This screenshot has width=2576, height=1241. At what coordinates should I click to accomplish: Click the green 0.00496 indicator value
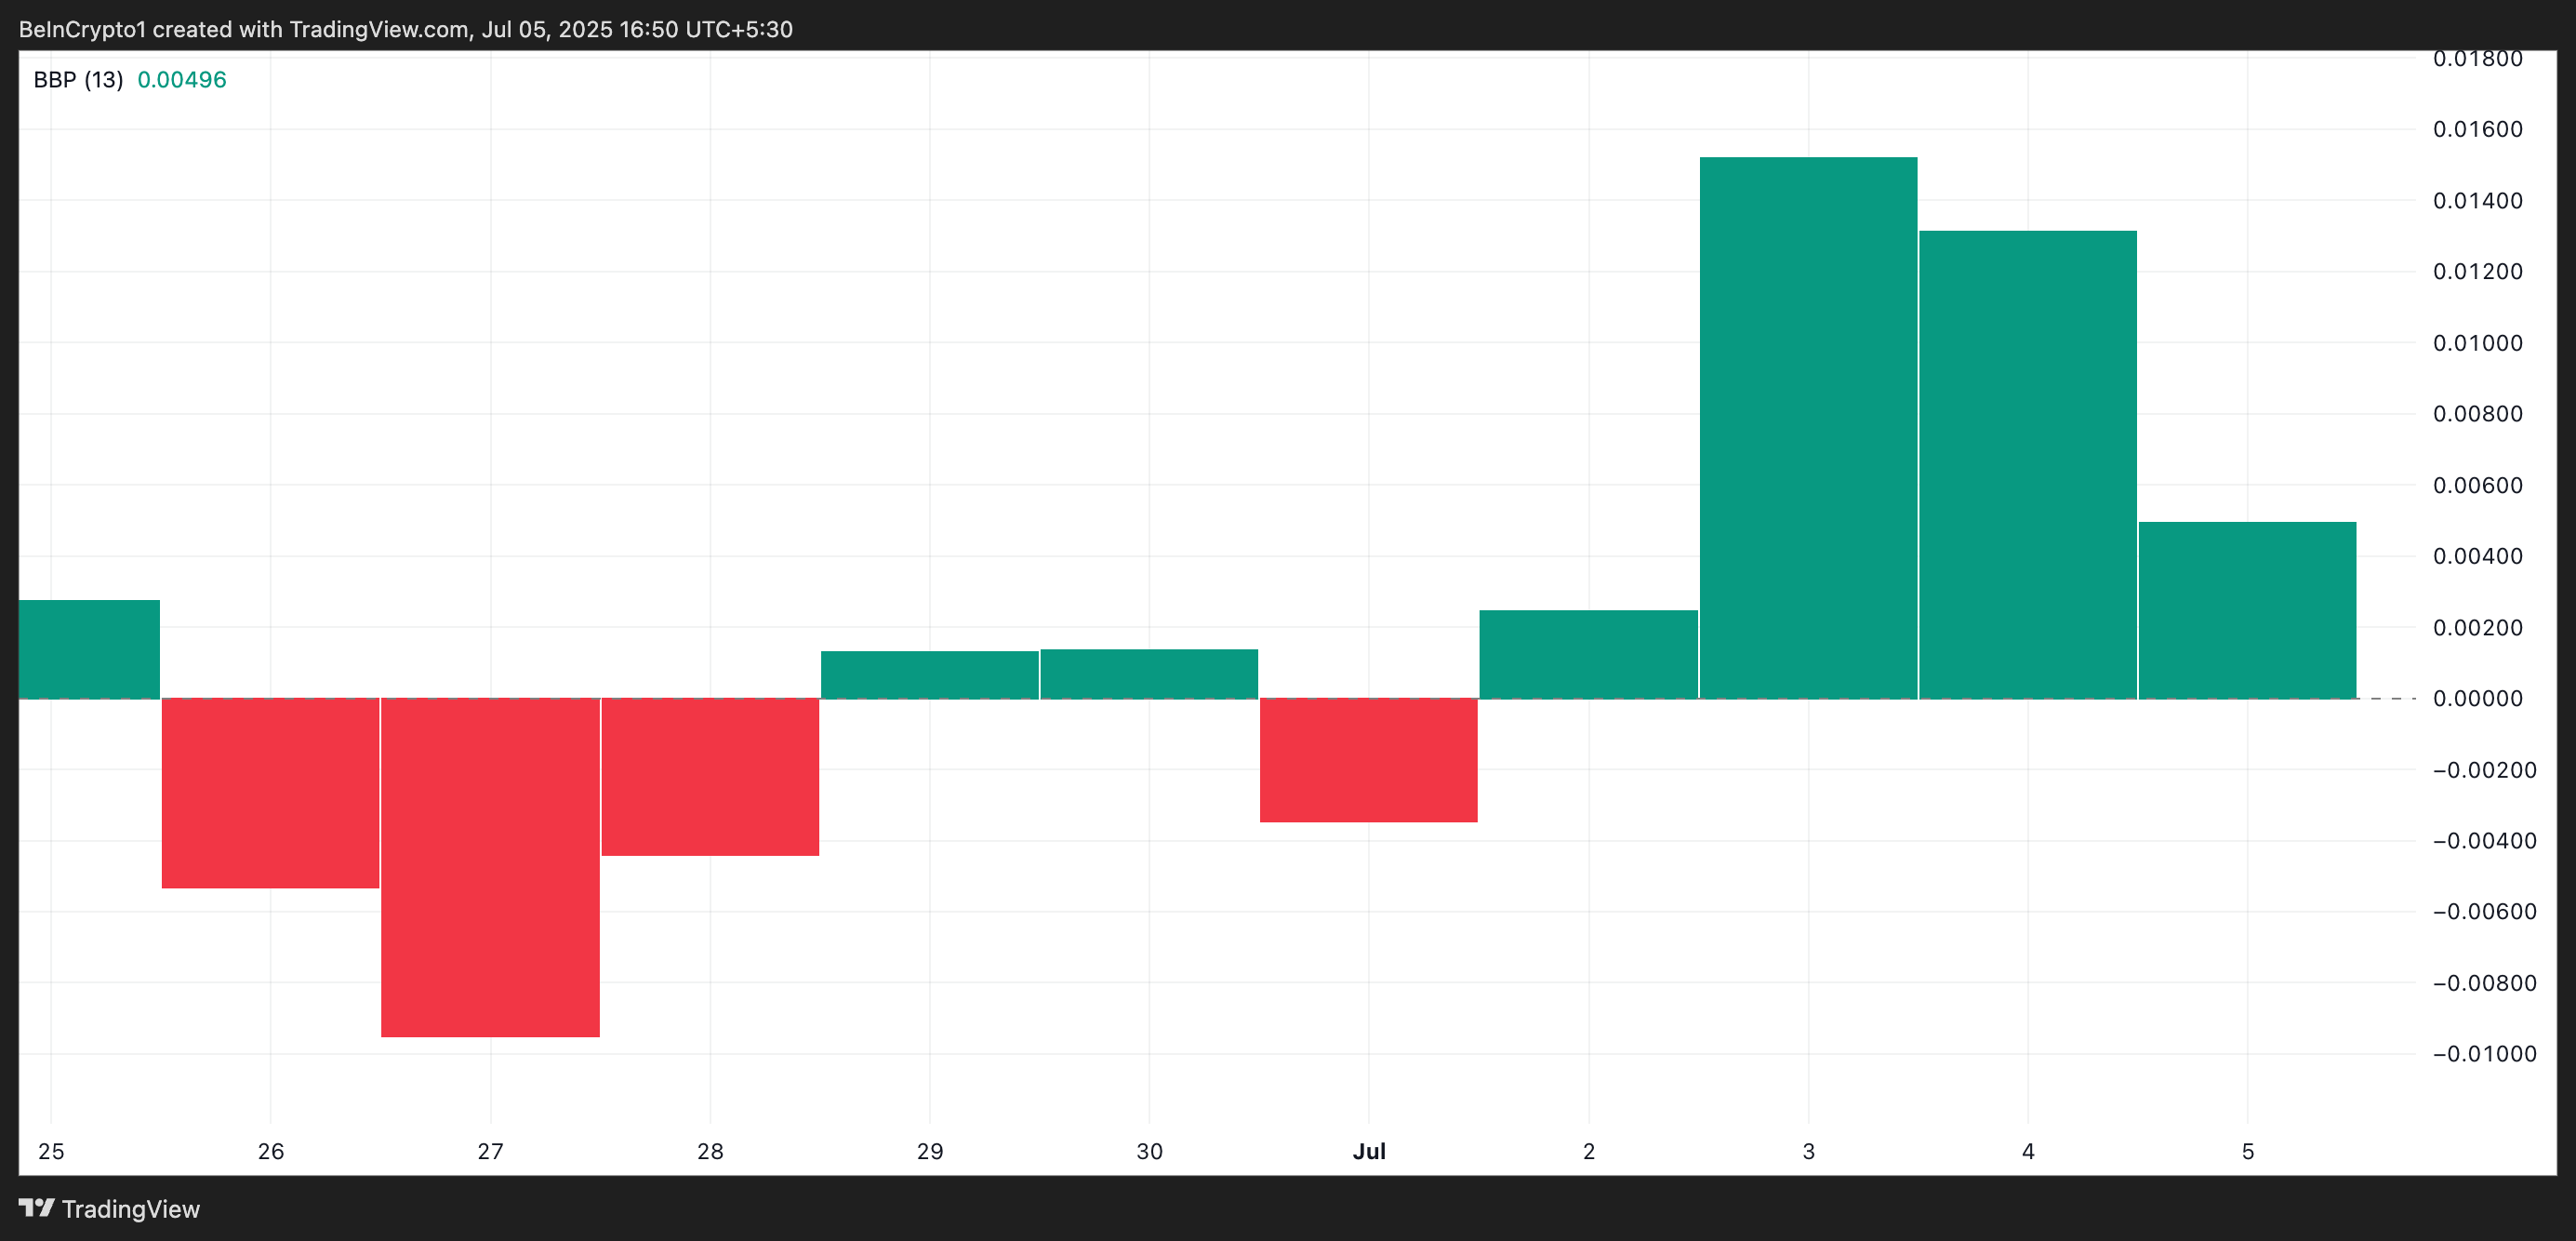pyautogui.click(x=182, y=80)
